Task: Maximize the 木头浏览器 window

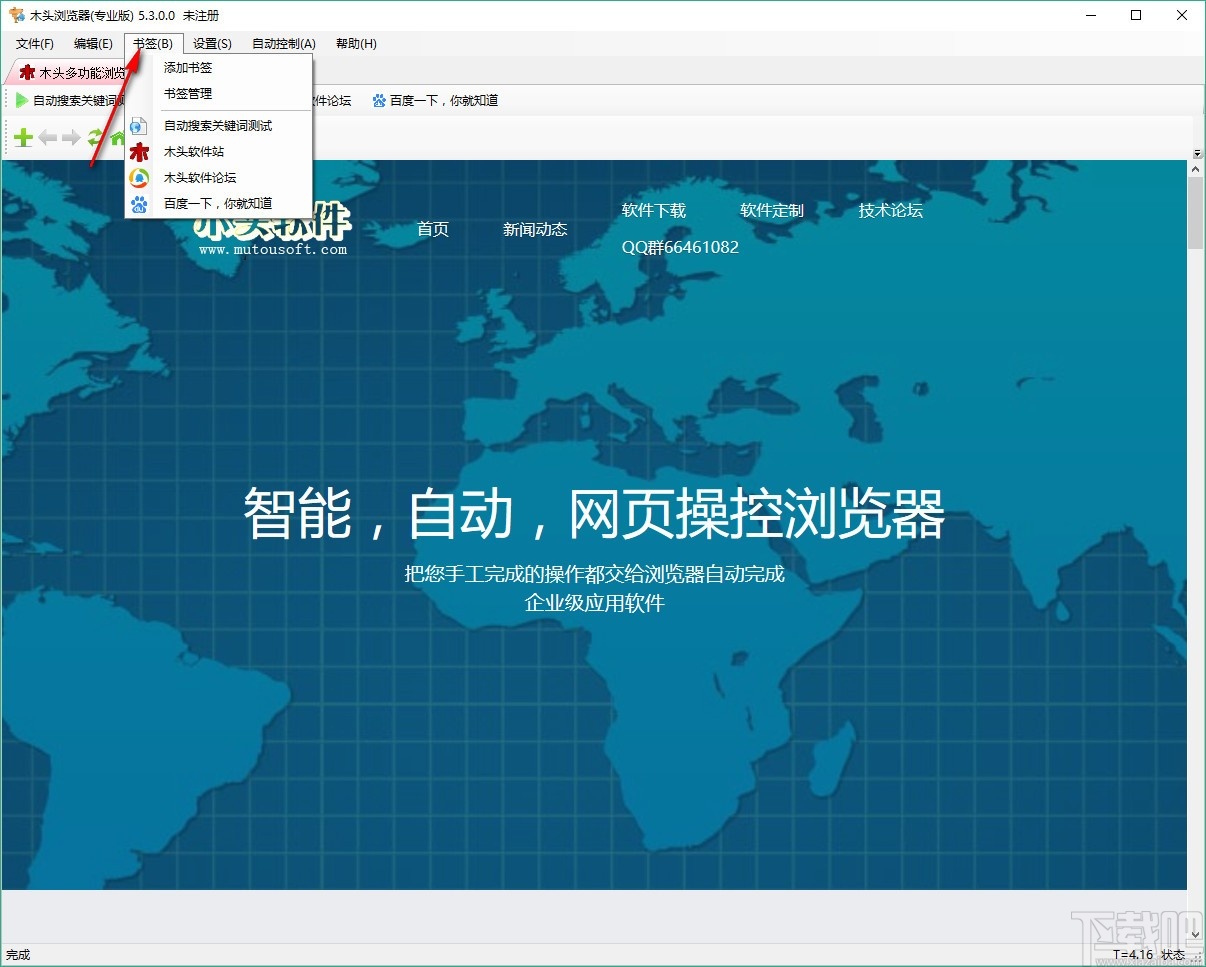Action: (1136, 15)
